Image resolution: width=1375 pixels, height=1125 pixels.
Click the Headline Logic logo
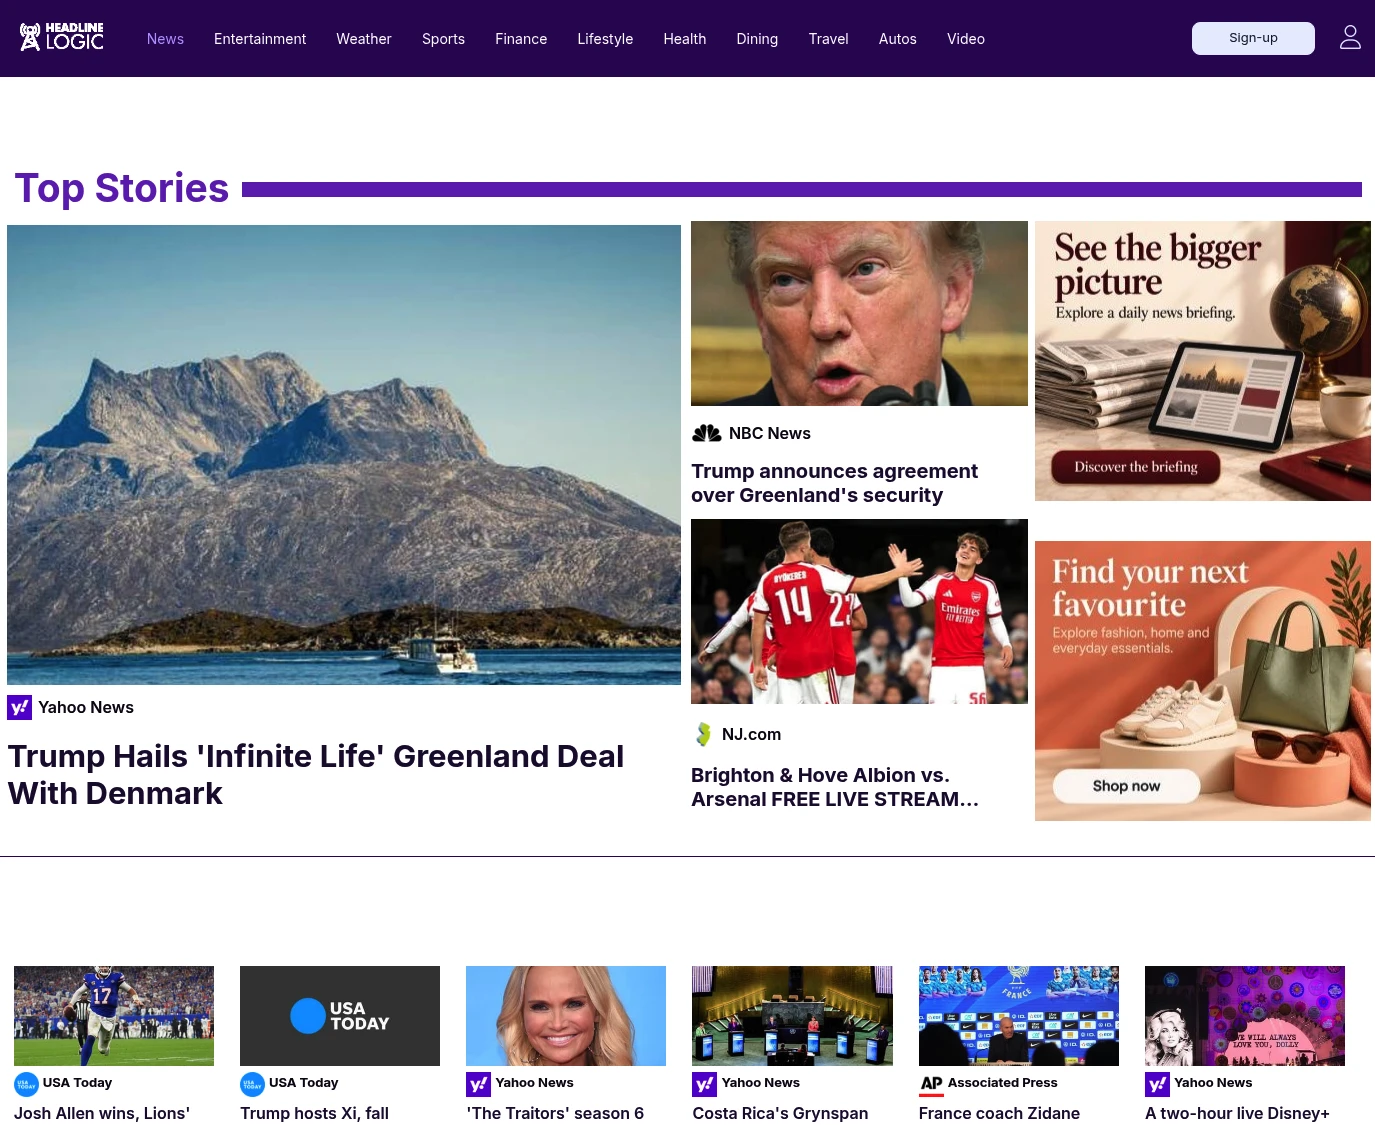[x=62, y=38]
